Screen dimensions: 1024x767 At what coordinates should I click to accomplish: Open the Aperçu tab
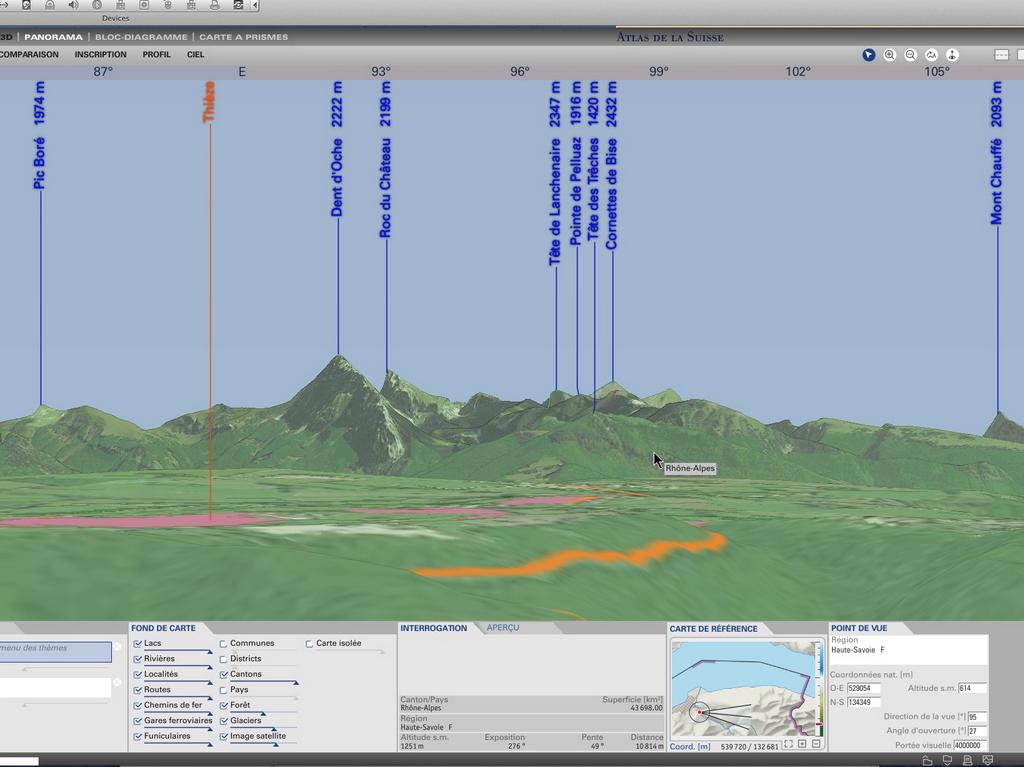point(503,628)
